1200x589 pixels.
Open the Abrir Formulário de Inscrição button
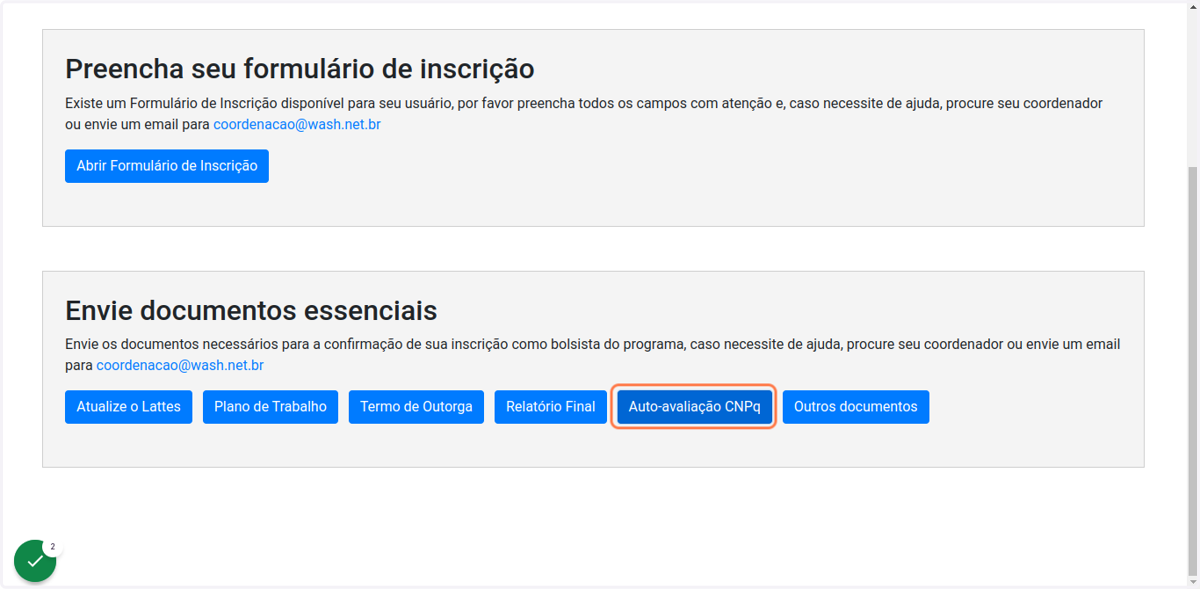click(167, 166)
